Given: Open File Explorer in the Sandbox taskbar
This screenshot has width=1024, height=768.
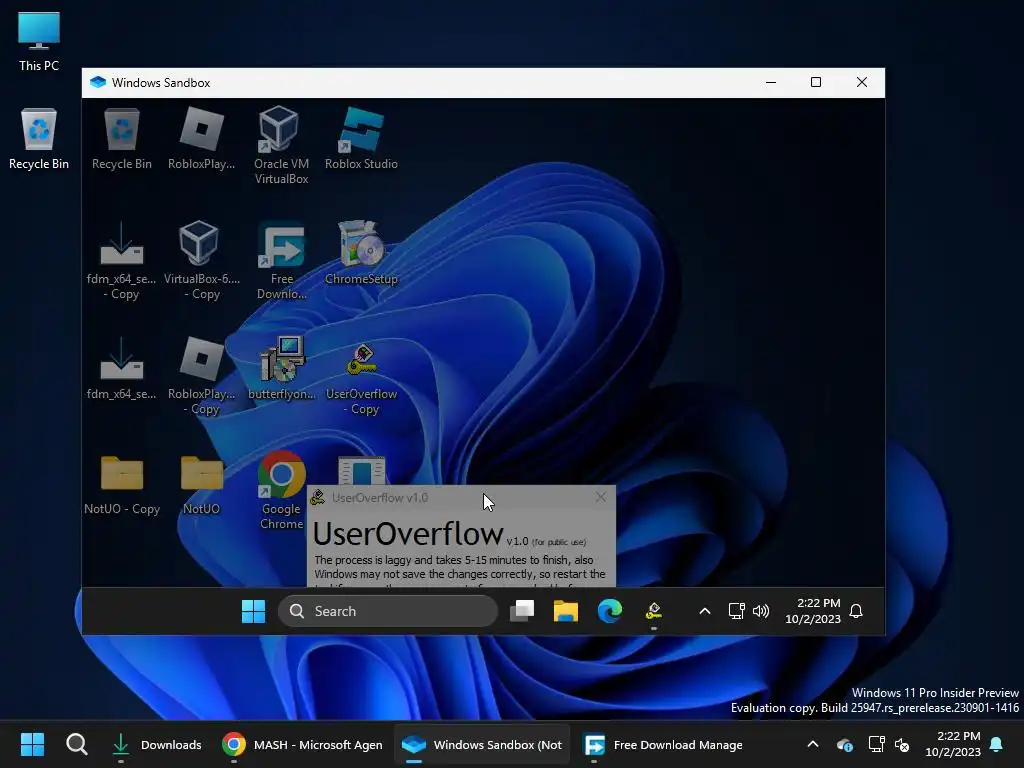Looking at the screenshot, I should (x=566, y=611).
